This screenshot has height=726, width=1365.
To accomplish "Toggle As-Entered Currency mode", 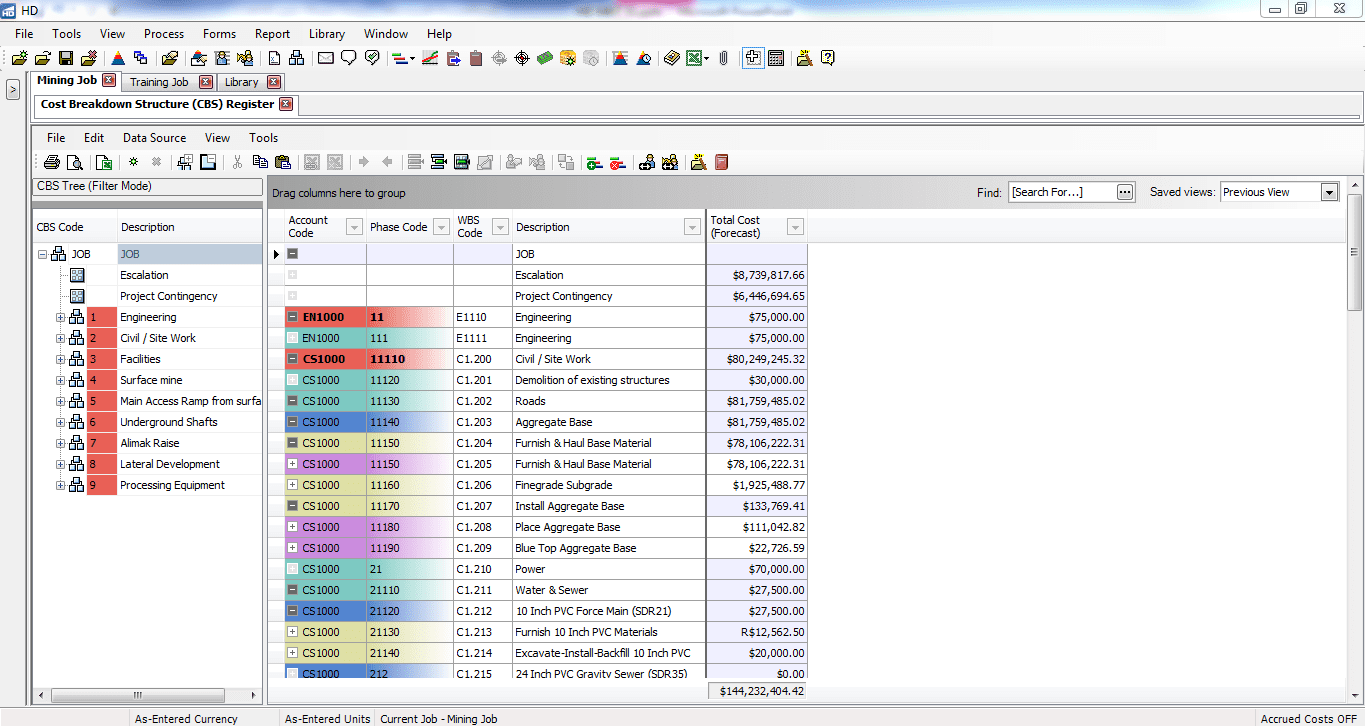I will (186, 718).
